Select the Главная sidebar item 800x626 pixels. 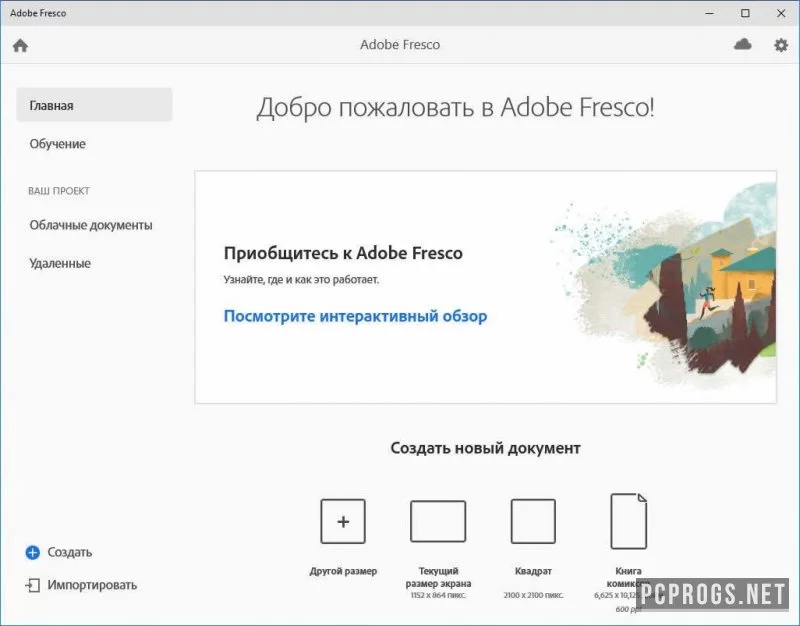(94, 105)
